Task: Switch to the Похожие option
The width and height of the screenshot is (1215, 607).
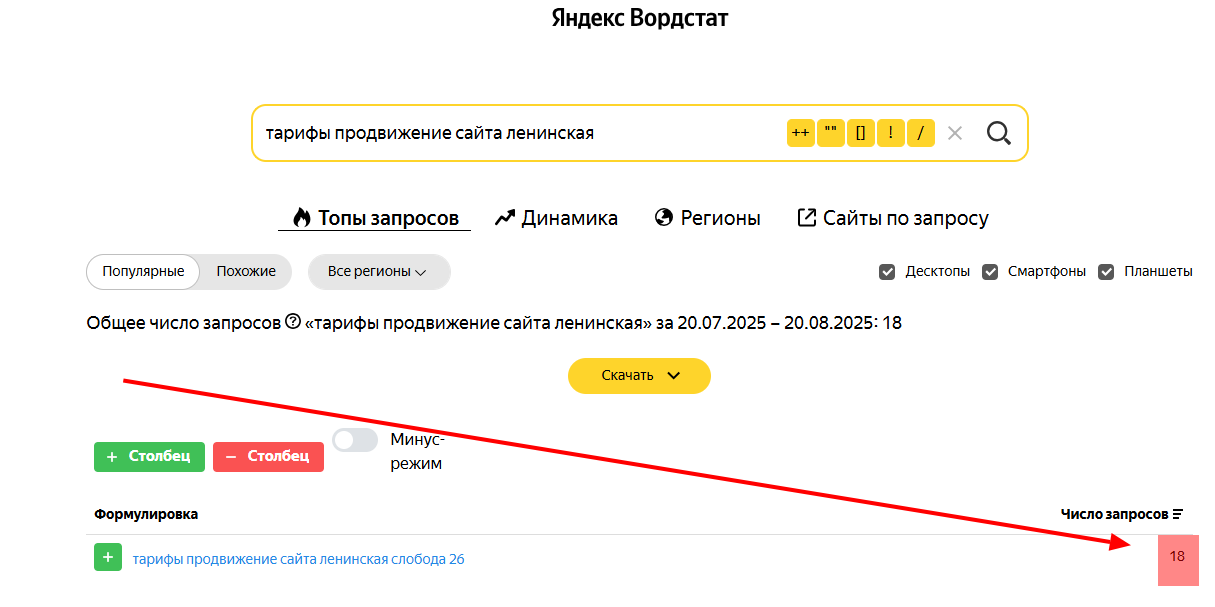Action: (x=246, y=271)
